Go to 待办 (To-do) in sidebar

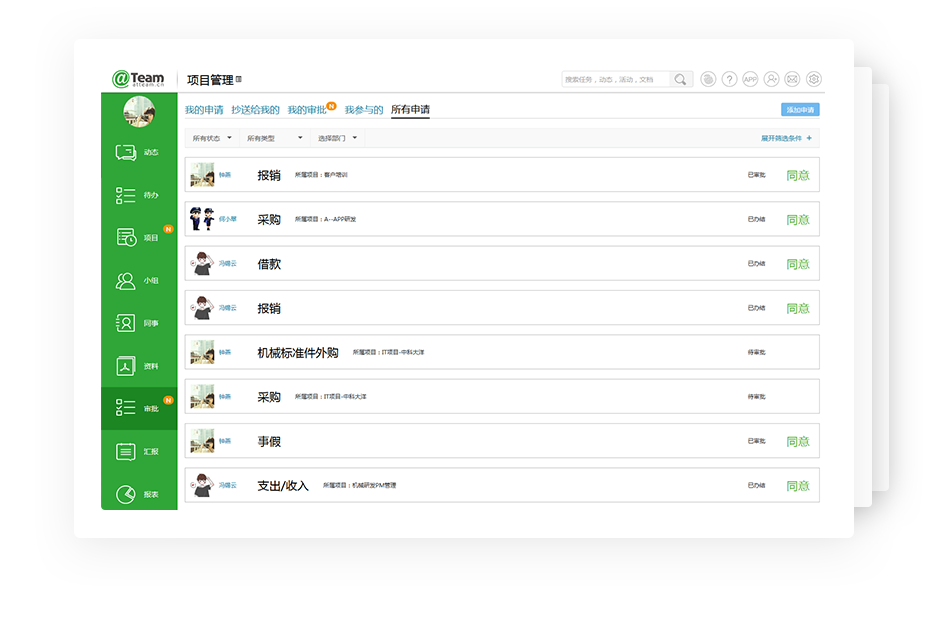pos(126,195)
